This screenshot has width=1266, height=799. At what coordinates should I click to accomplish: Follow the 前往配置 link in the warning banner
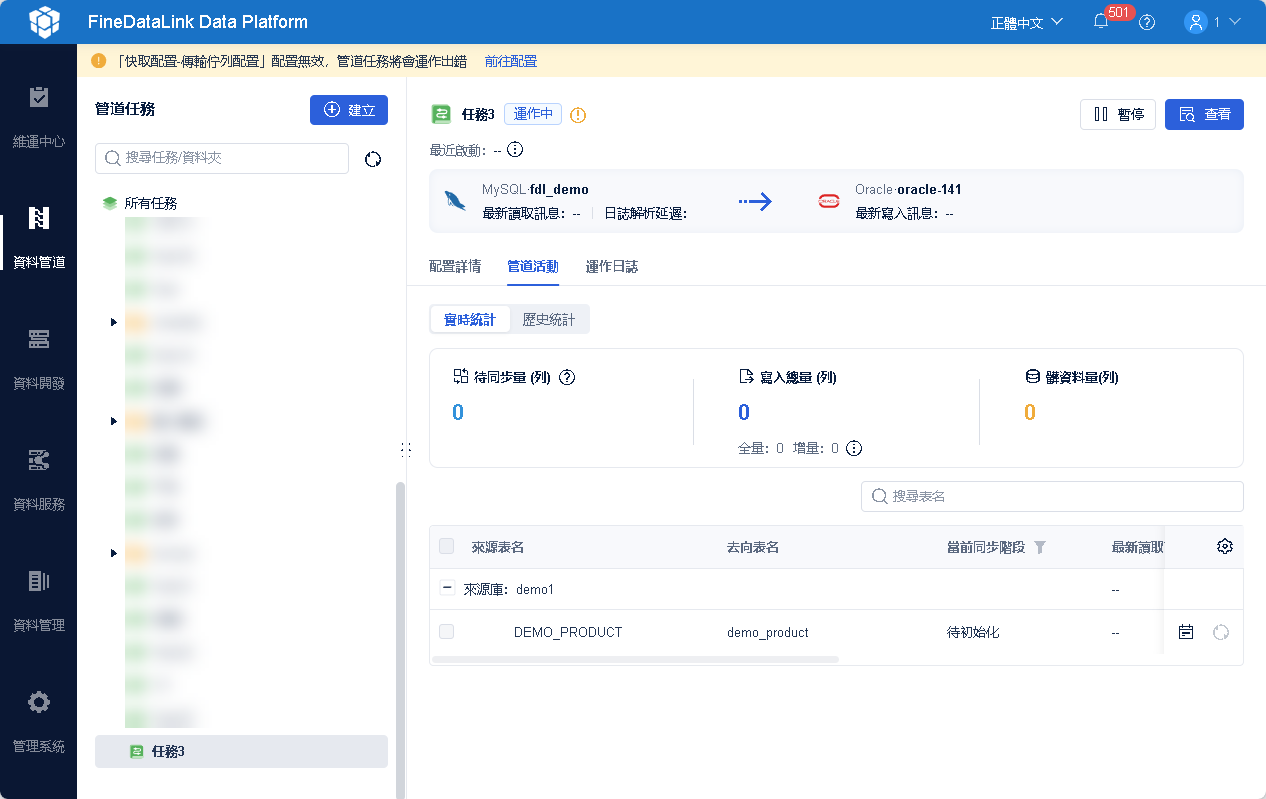pyautogui.click(x=511, y=61)
